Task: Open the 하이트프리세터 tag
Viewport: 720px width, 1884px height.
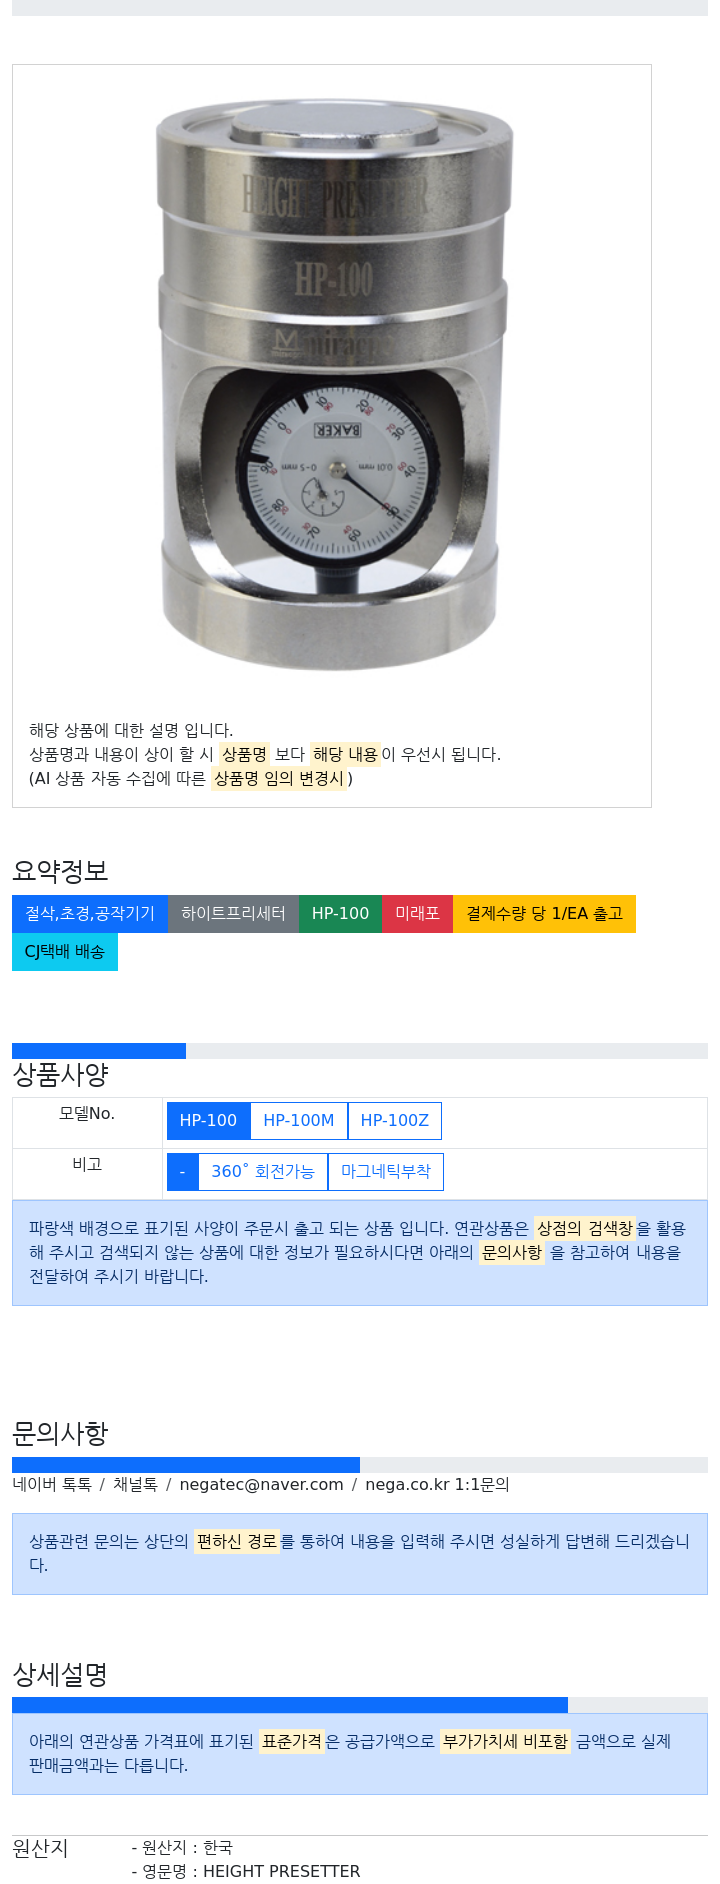Action: [x=233, y=914]
